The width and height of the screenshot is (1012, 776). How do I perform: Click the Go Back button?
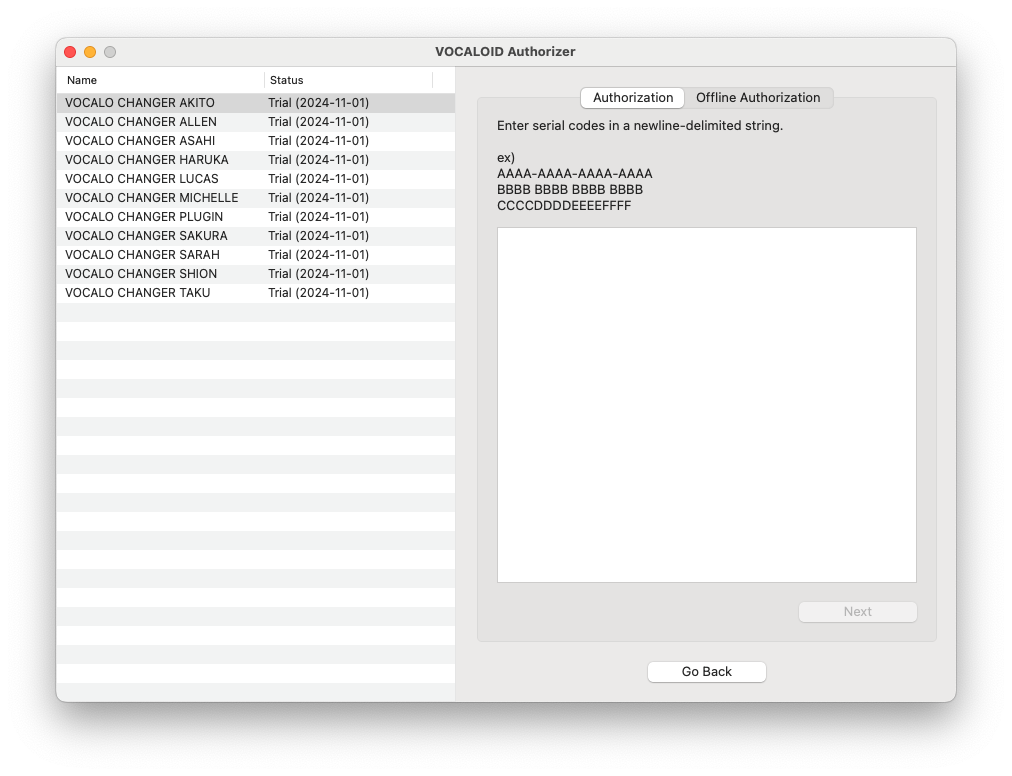(x=707, y=671)
